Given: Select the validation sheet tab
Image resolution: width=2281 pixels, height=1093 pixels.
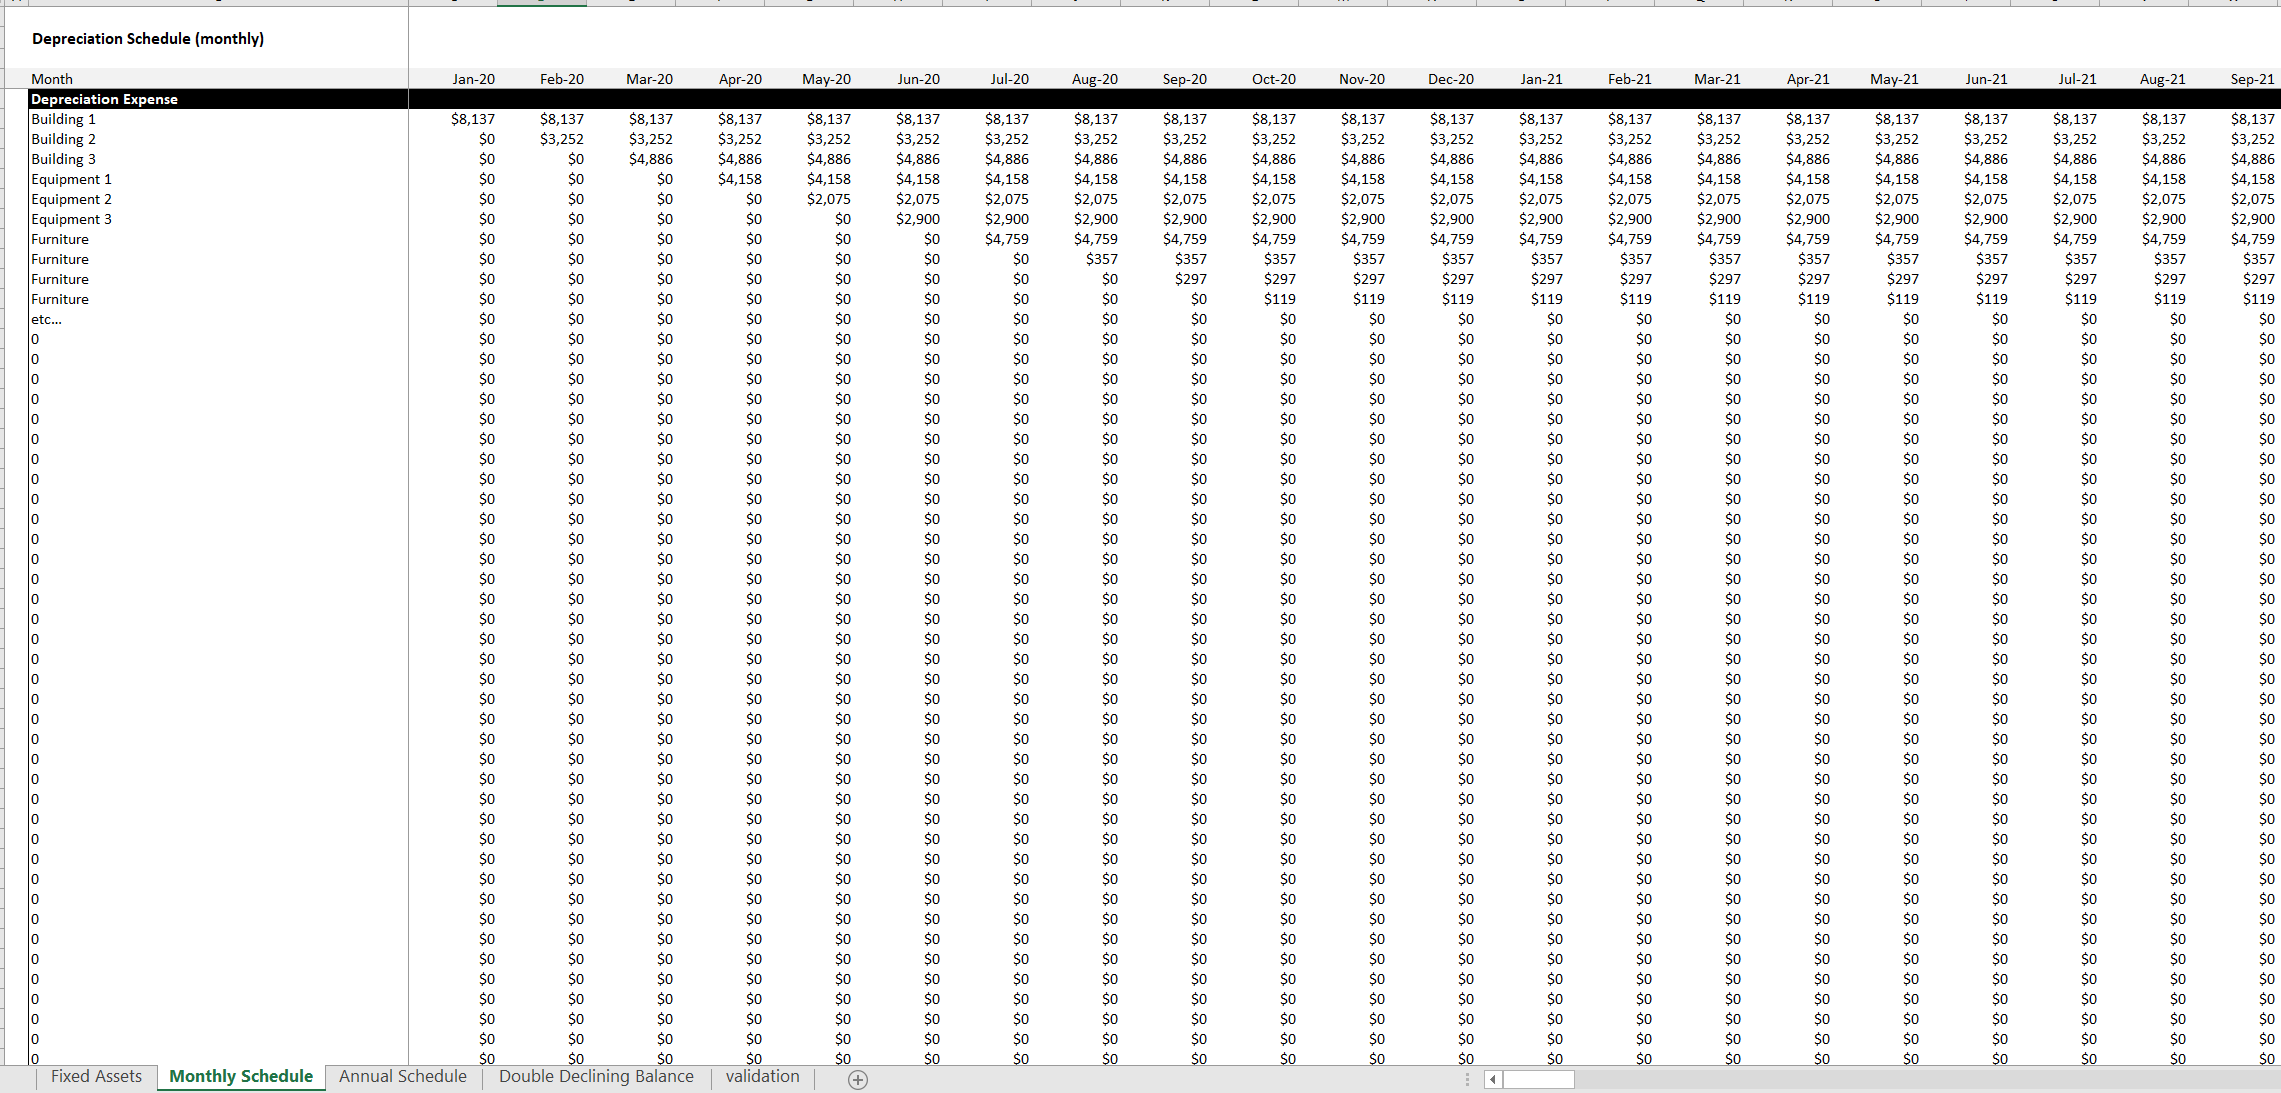Looking at the screenshot, I should (x=762, y=1077).
